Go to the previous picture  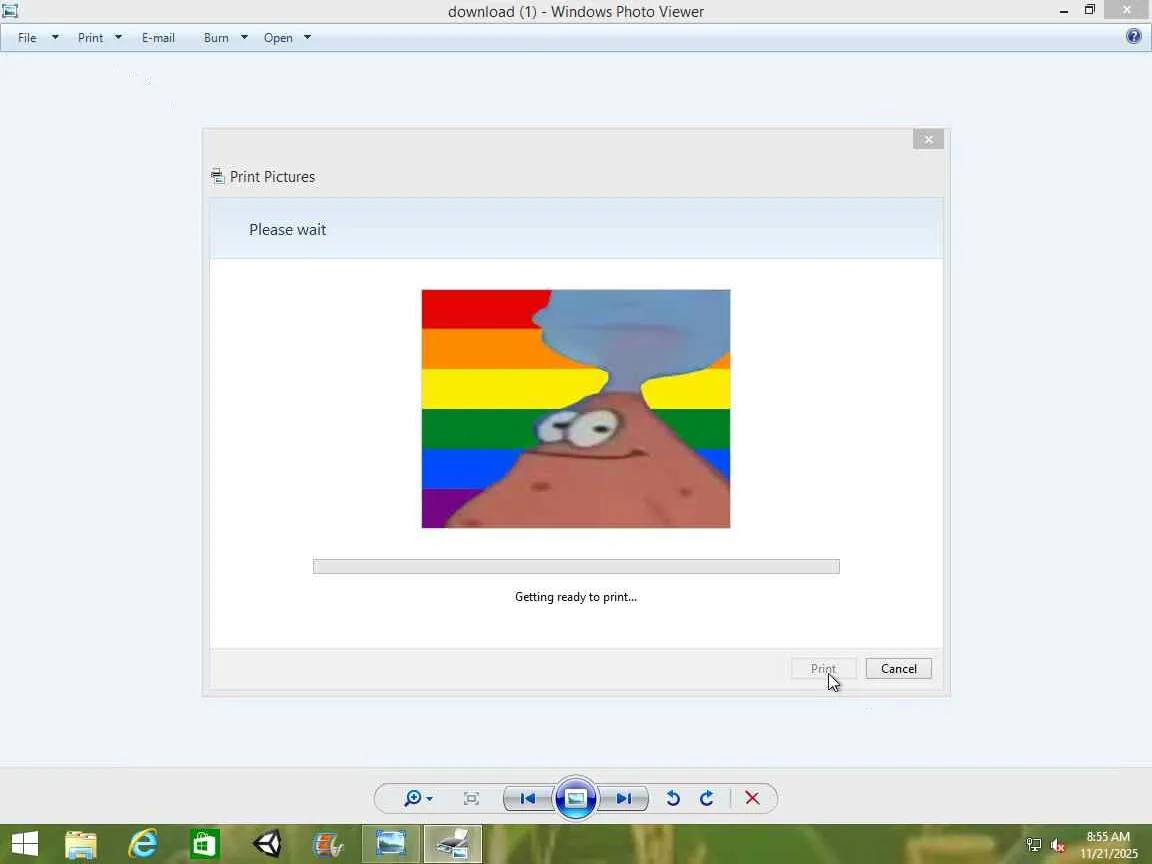click(528, 799)
